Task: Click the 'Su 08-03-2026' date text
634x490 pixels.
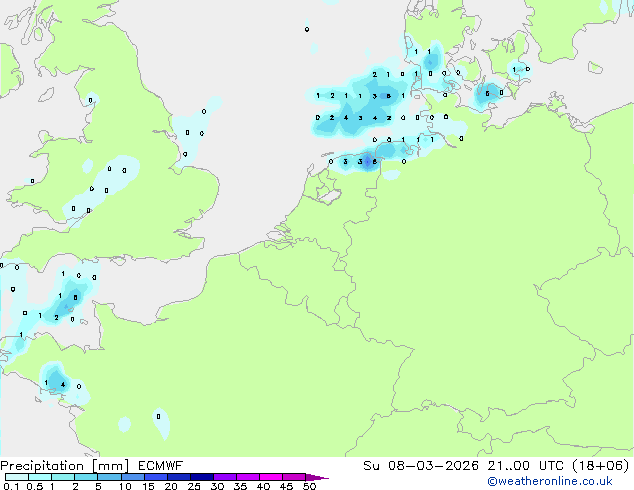Action: (421, 466)
